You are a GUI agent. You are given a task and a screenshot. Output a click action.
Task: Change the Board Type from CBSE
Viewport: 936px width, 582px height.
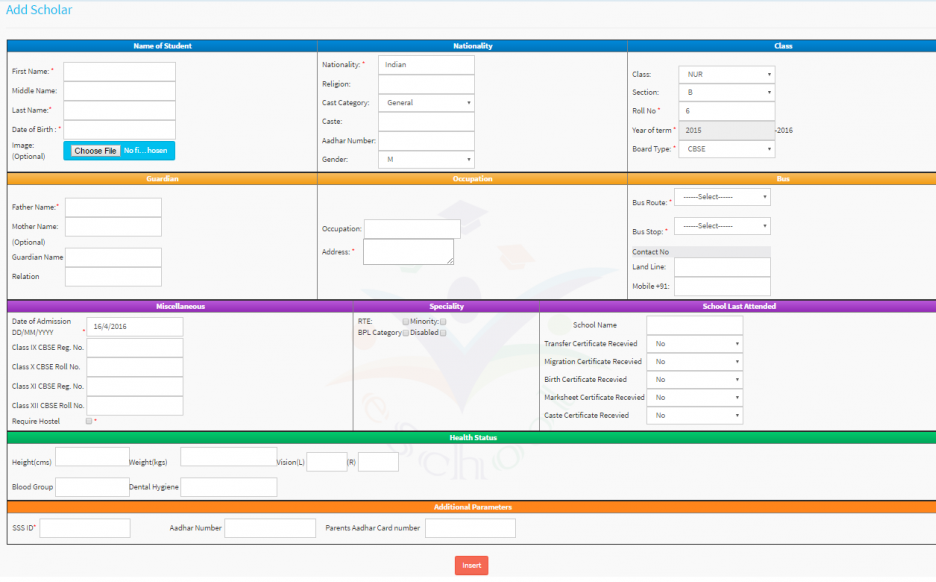coord(727,148)
